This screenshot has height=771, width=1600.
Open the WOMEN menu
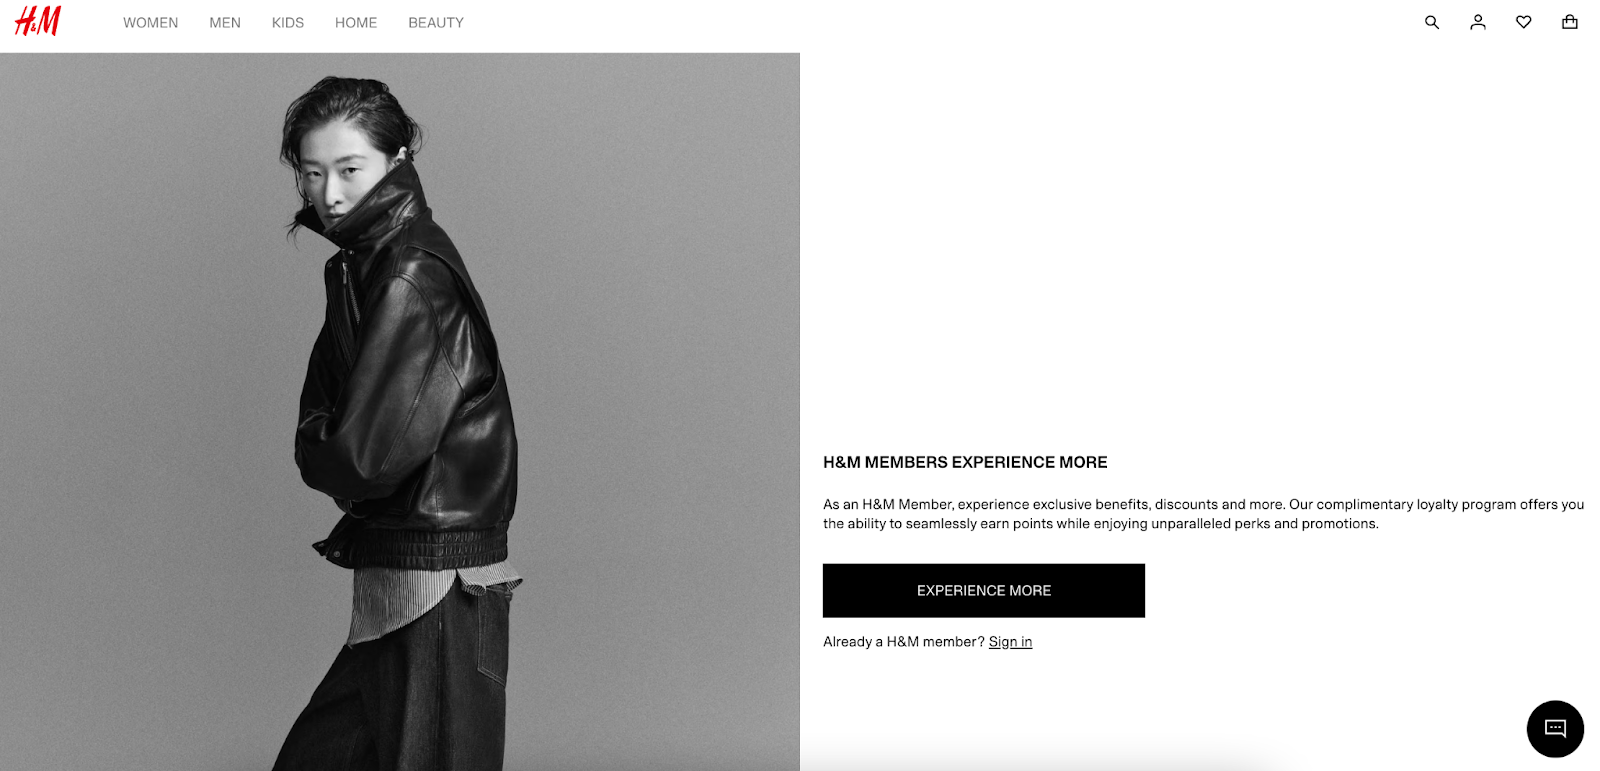151,22
